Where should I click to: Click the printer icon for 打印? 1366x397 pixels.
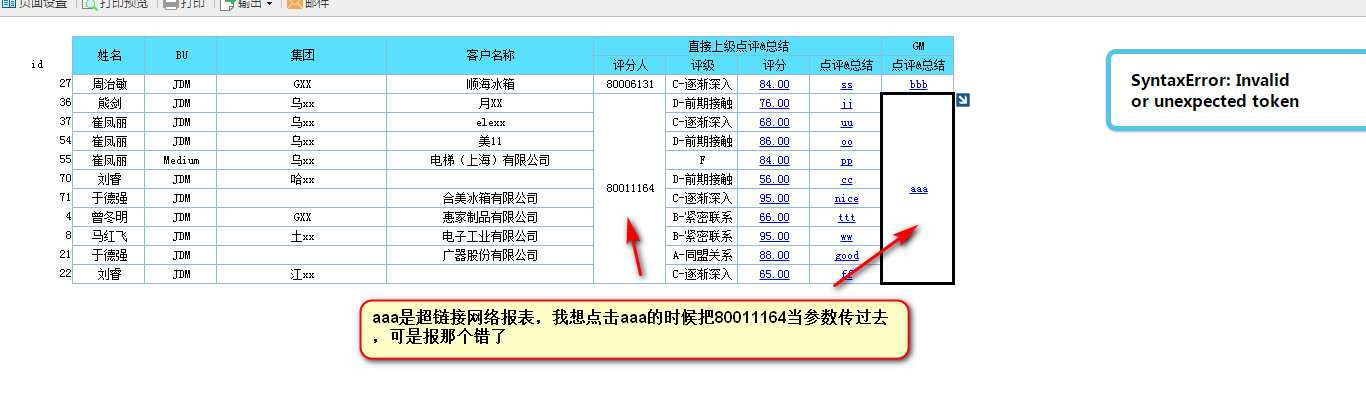170,4
